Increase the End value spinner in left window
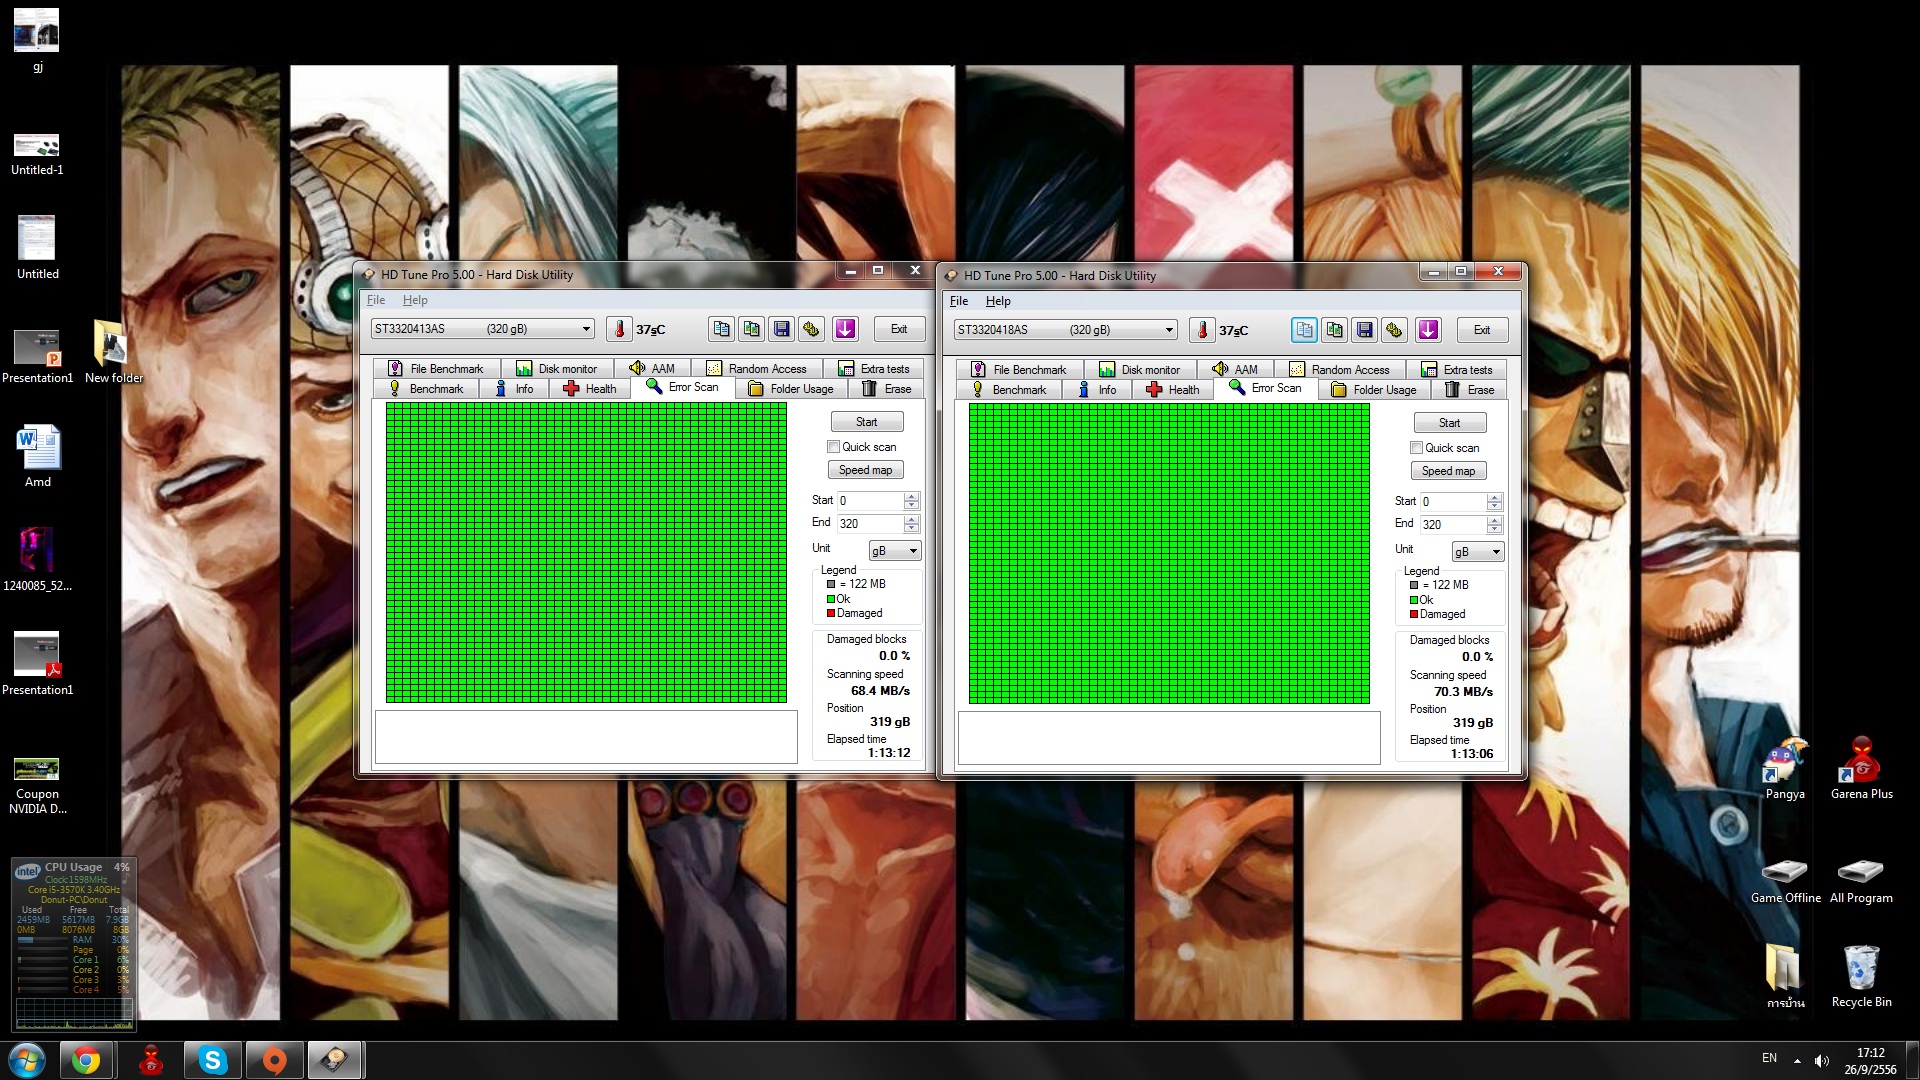 tap(911, 519)
